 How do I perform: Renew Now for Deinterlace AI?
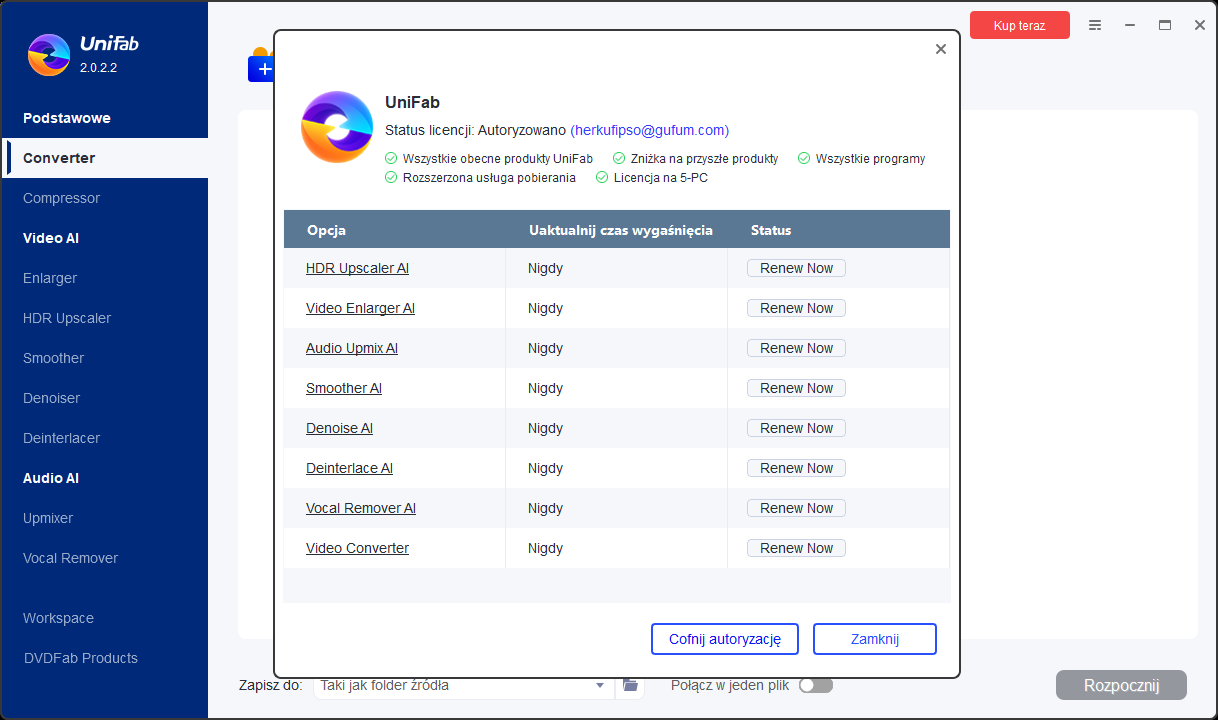click(796, 468)
